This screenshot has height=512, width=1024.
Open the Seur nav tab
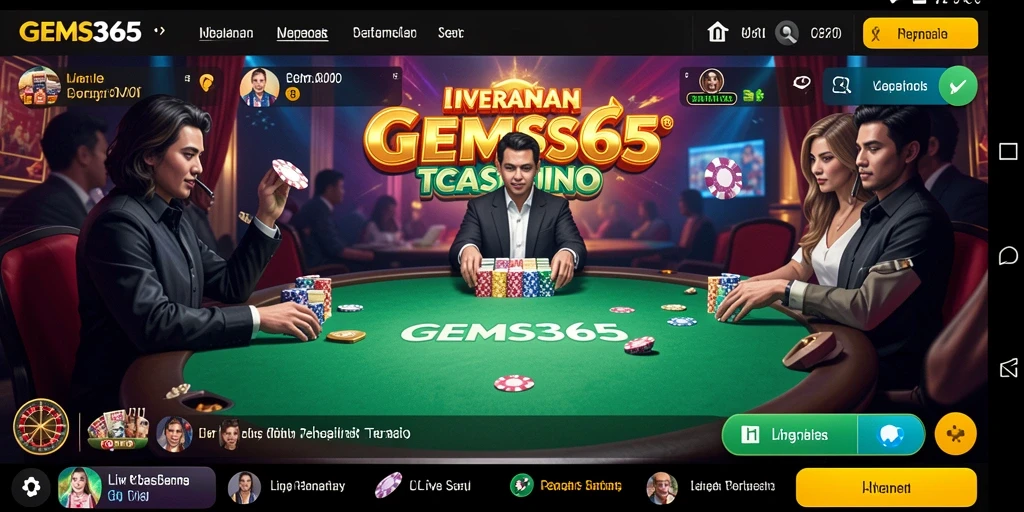tap(451, 33)
